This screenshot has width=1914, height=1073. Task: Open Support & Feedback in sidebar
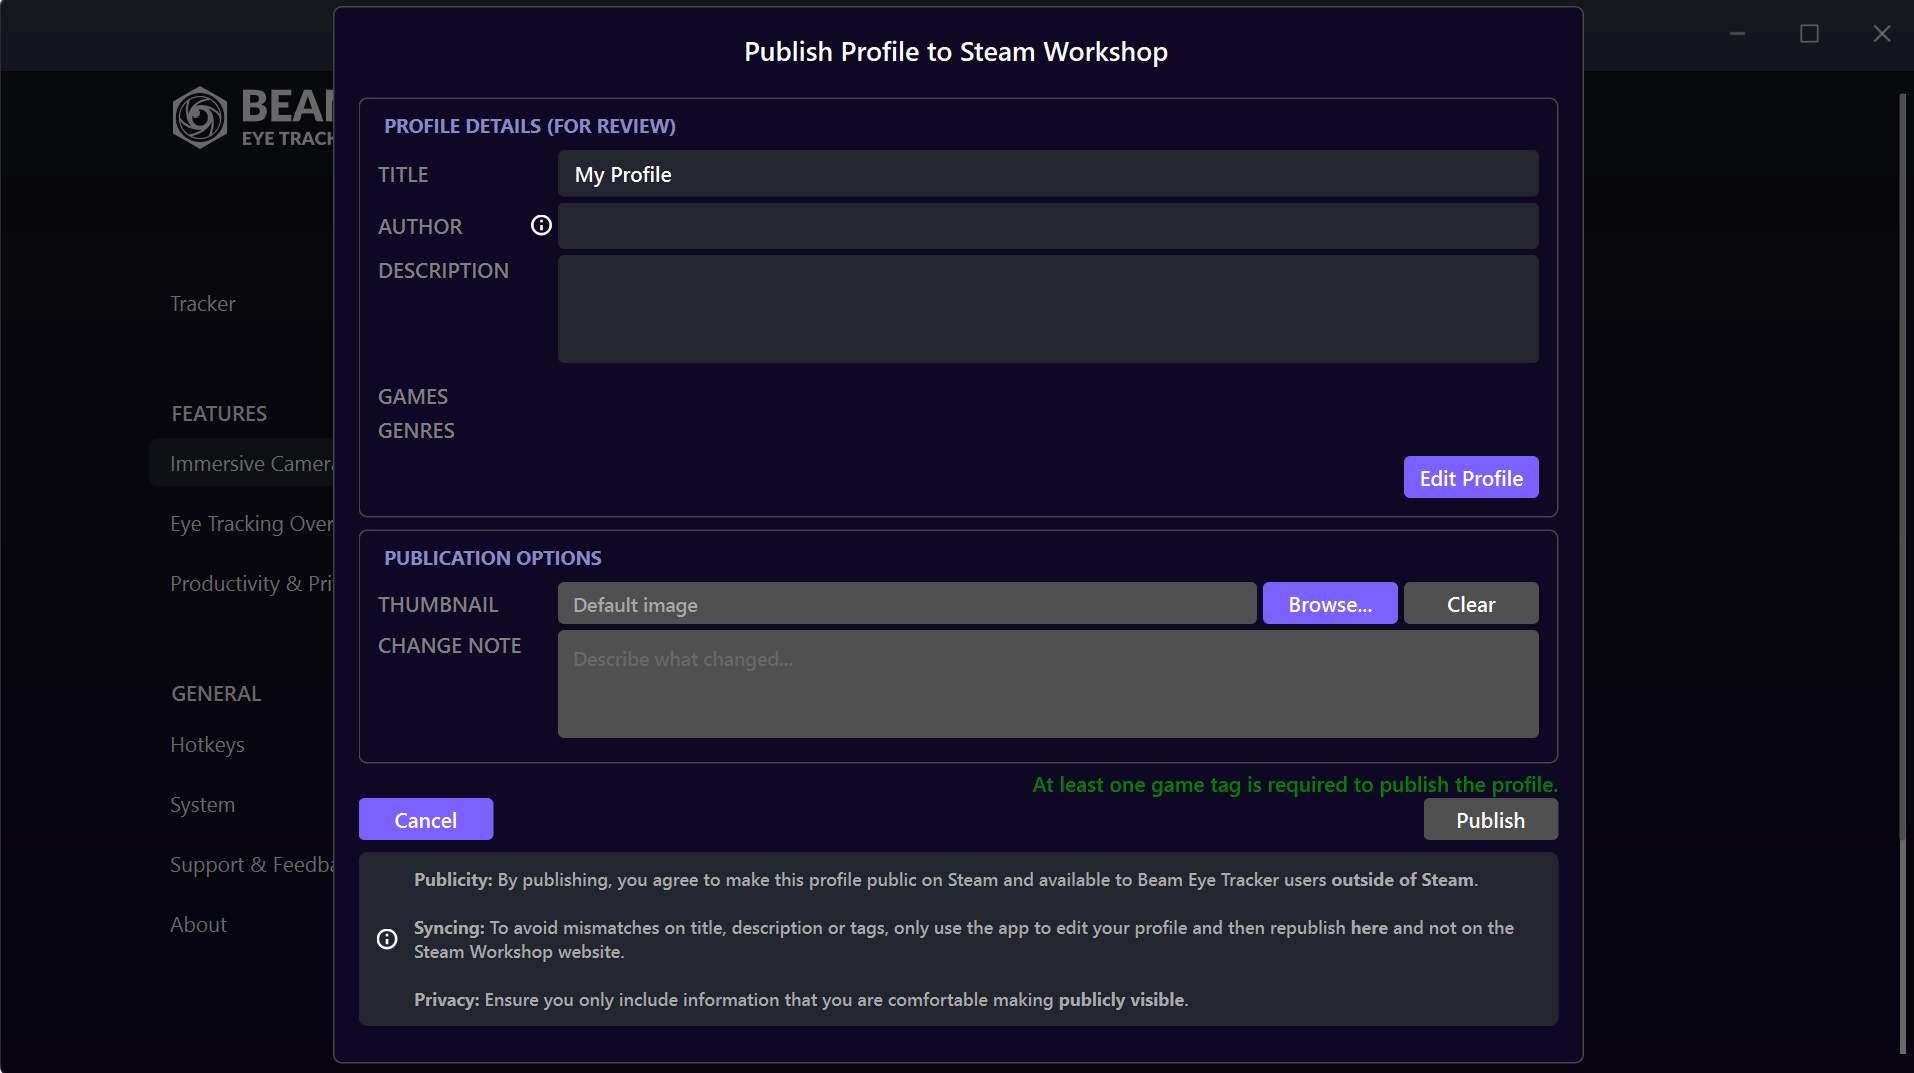[x=251, y=865]
